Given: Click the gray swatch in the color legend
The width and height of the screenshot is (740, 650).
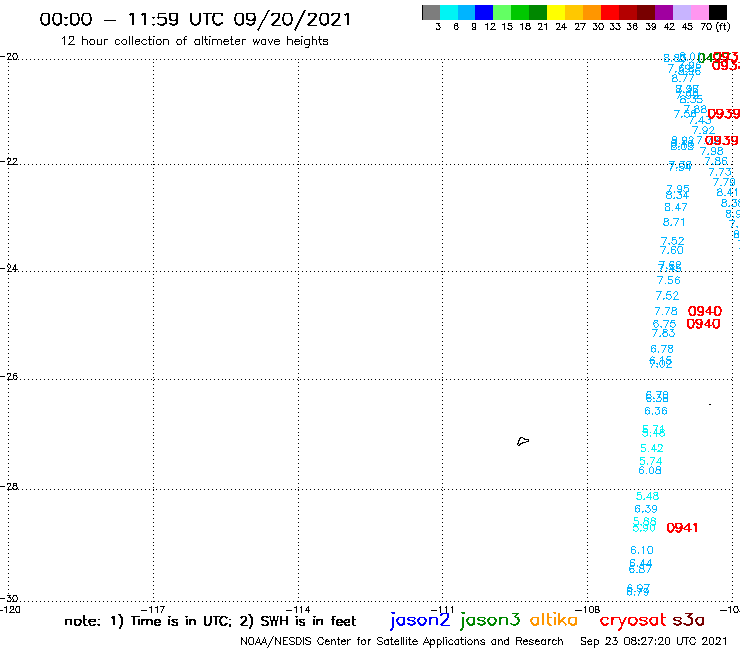Looking at the screenshot, I should (431, 12).
